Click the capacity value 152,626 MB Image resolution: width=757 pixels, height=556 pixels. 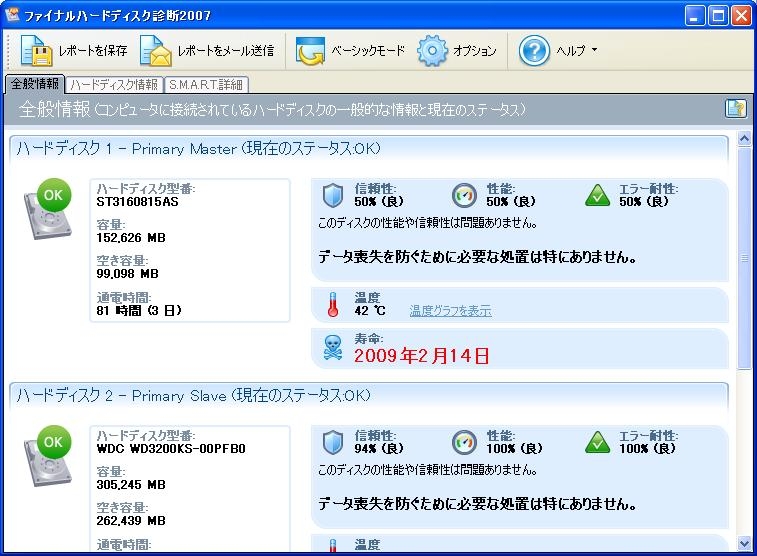click(x=131, y=238)
